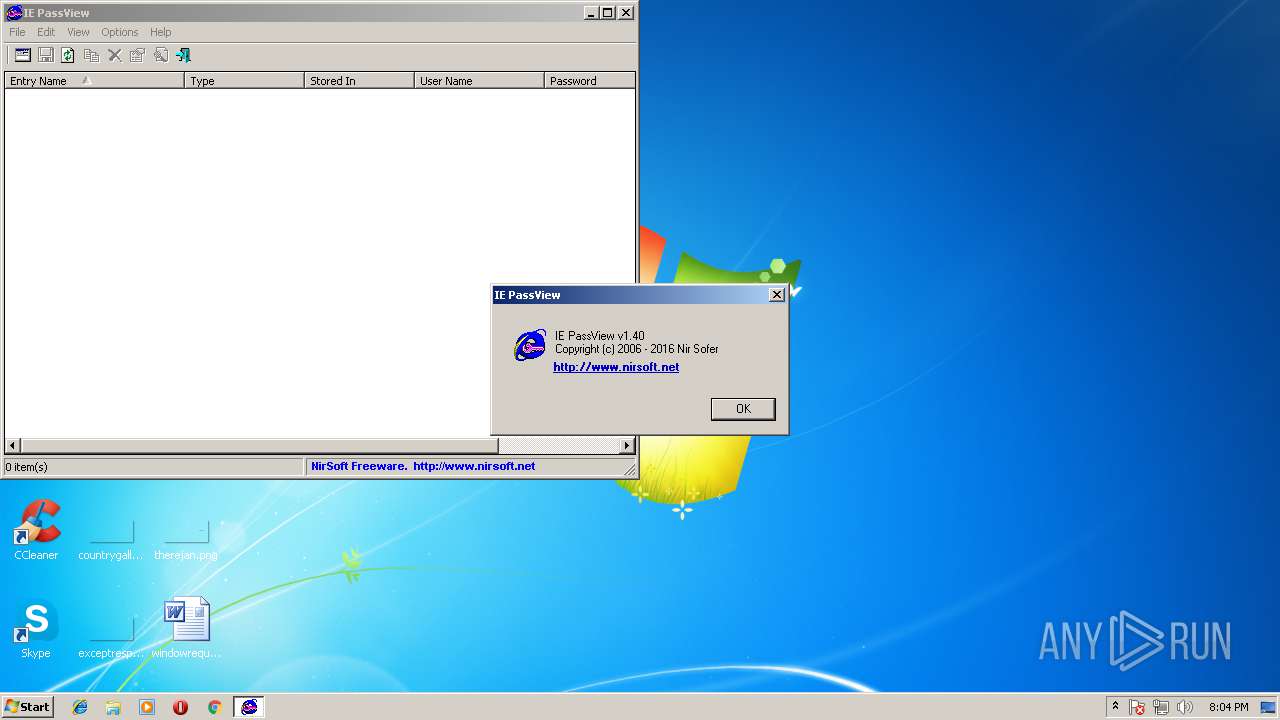This screenshot has width=1280, height=720.
Task: Click the Refresh toolbar icon
Action: [x=68, y=55]
